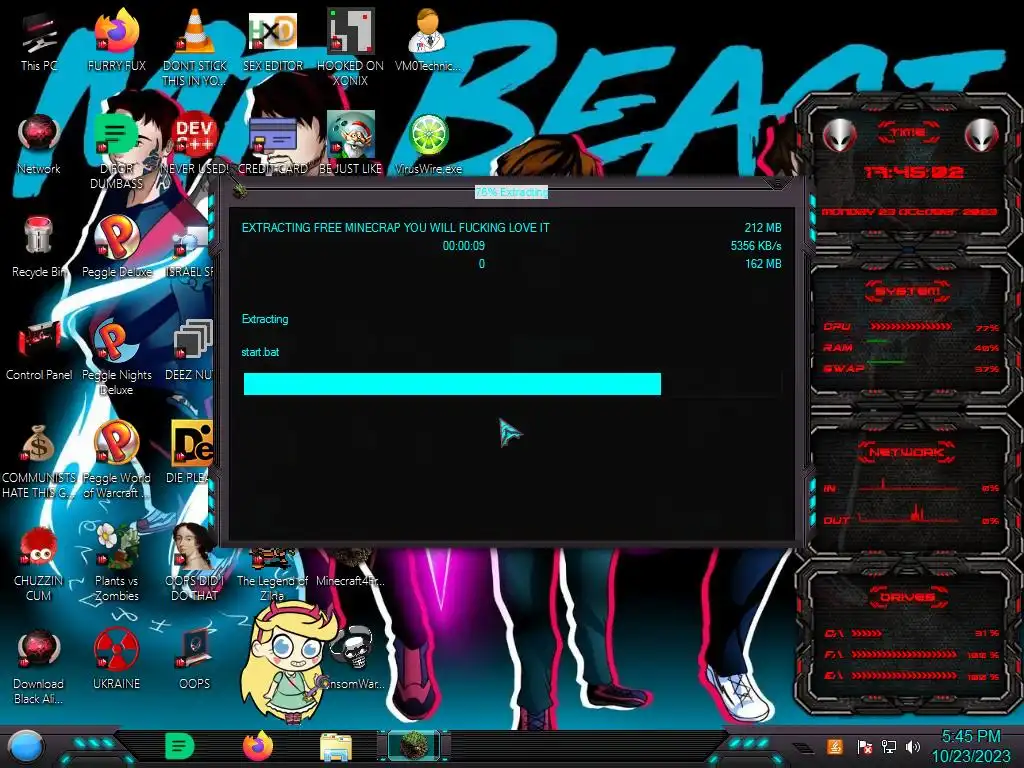Click the start.bat file name in the dialog

[x=260, y=352]
